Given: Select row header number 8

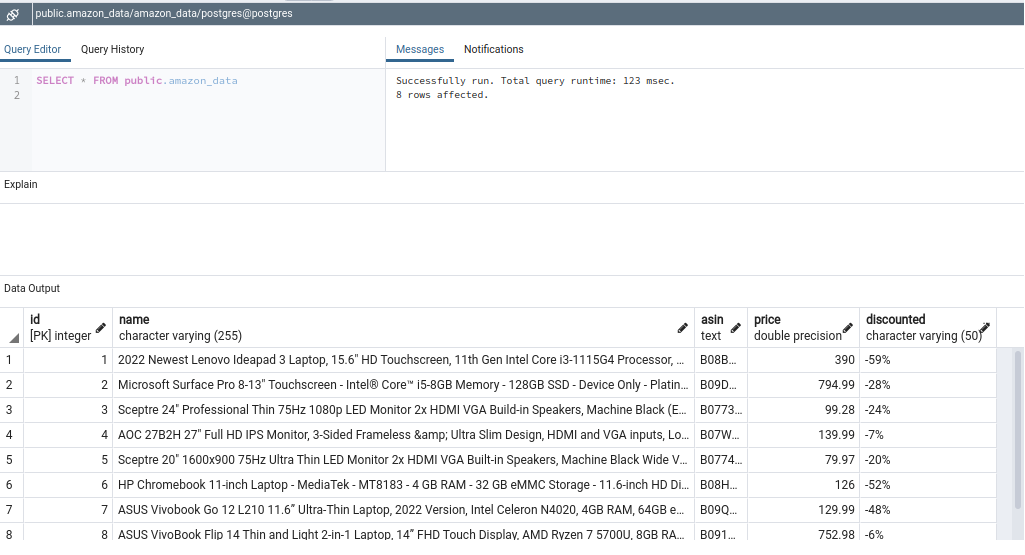Looking at the screenshot, I should pos(12,533).
